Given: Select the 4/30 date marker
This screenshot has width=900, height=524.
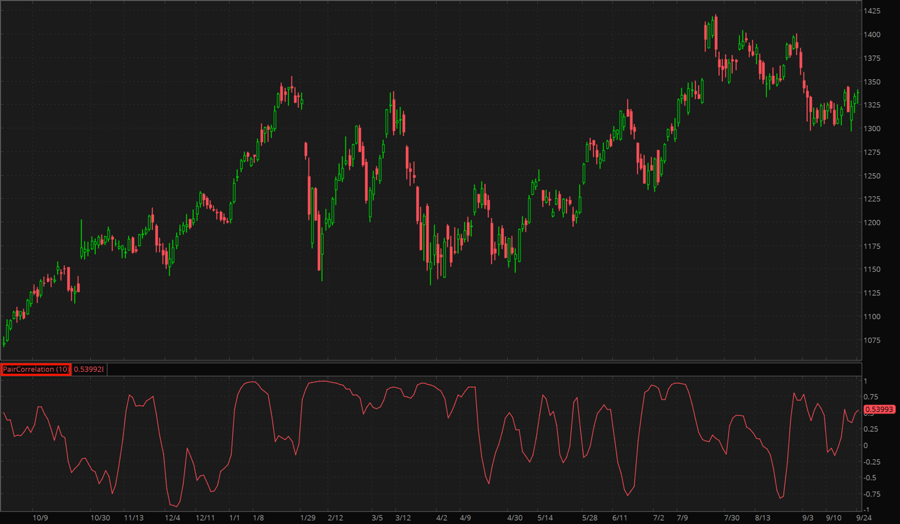Looking at the screenshot, I should (x=515, y=517).
